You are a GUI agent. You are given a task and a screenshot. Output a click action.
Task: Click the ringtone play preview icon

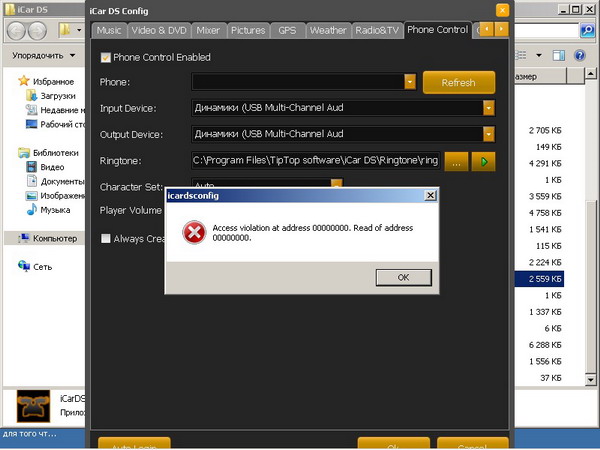click(484, 161)
